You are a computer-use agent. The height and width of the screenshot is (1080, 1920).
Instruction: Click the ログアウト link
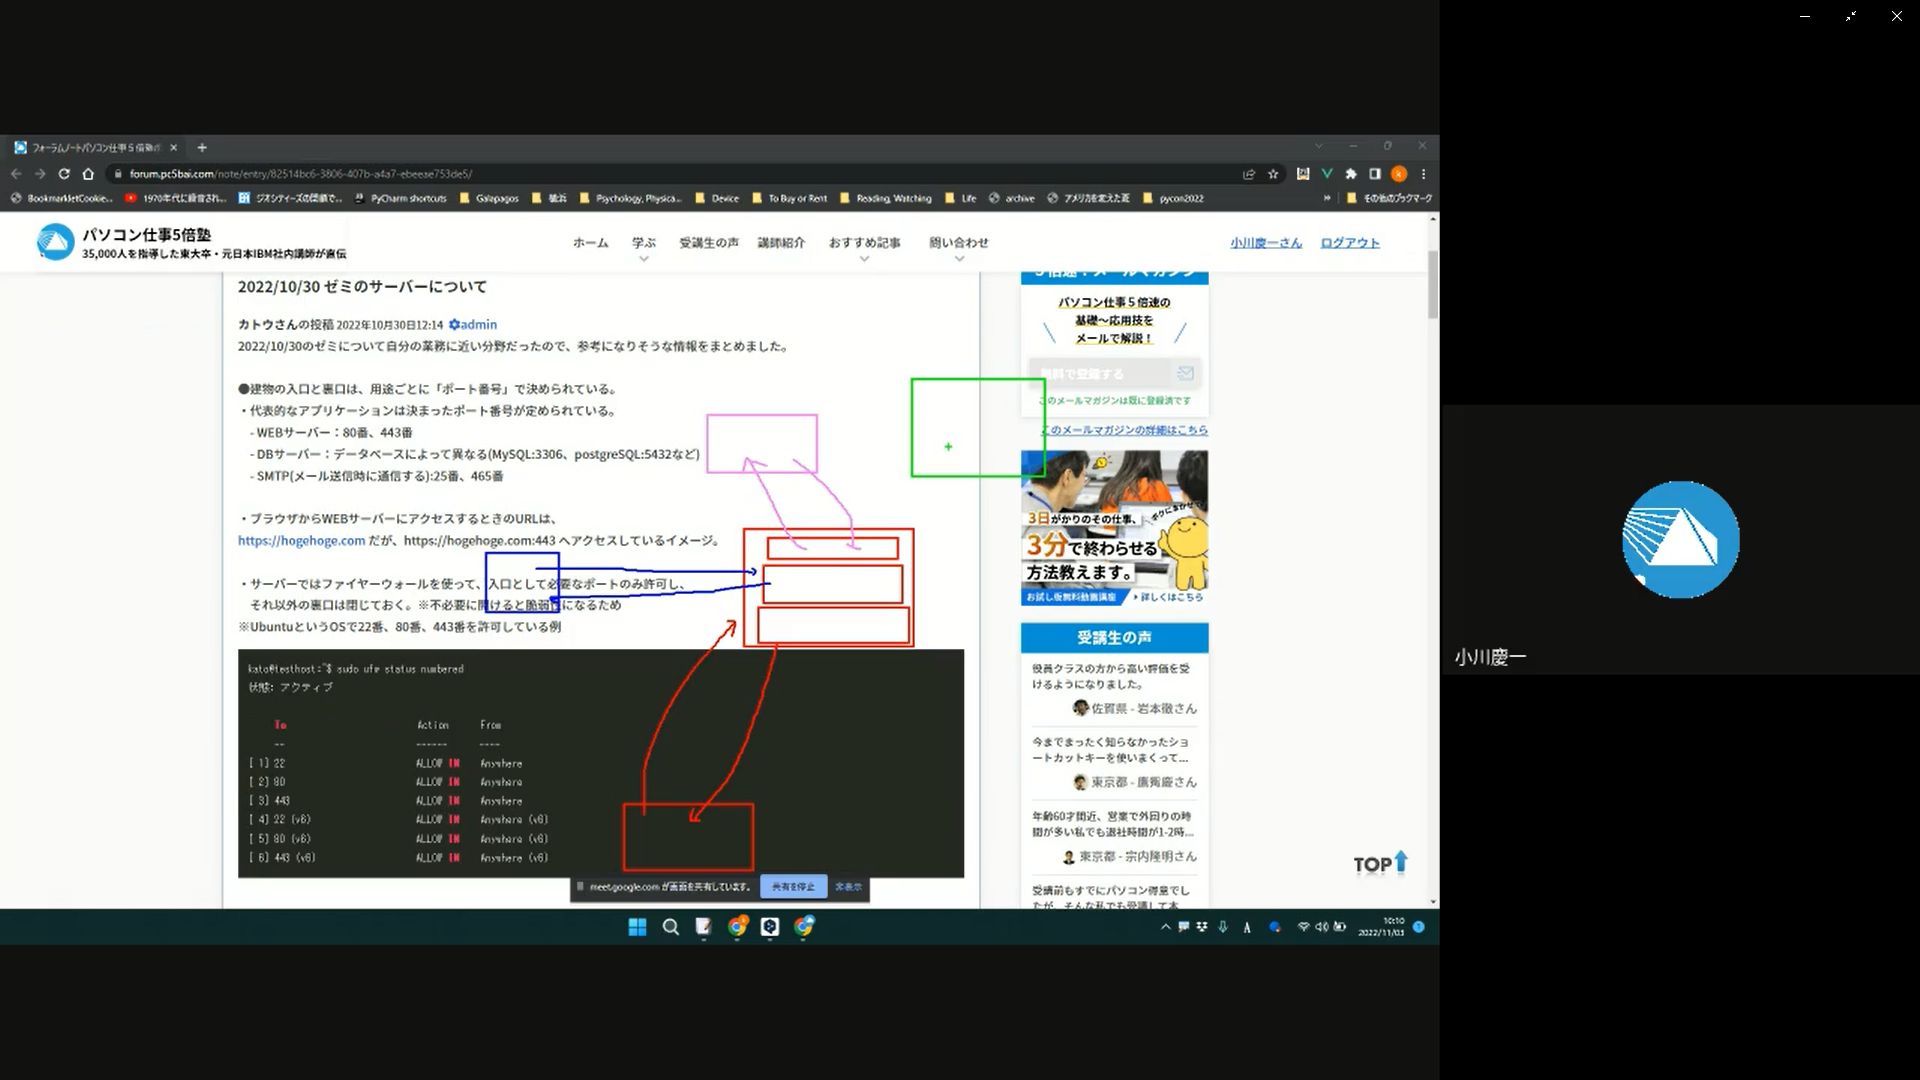(x=1349, y=243)
